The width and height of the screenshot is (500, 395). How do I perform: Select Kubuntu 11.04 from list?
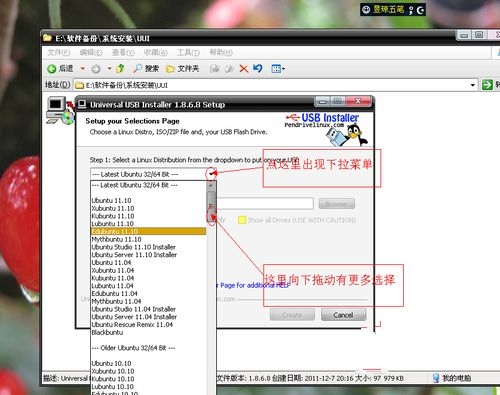148,278
